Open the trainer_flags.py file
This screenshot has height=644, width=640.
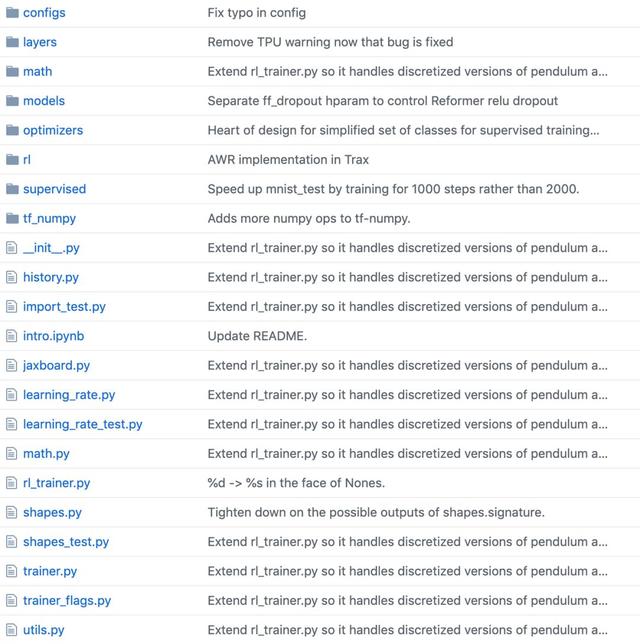(67, 601)
